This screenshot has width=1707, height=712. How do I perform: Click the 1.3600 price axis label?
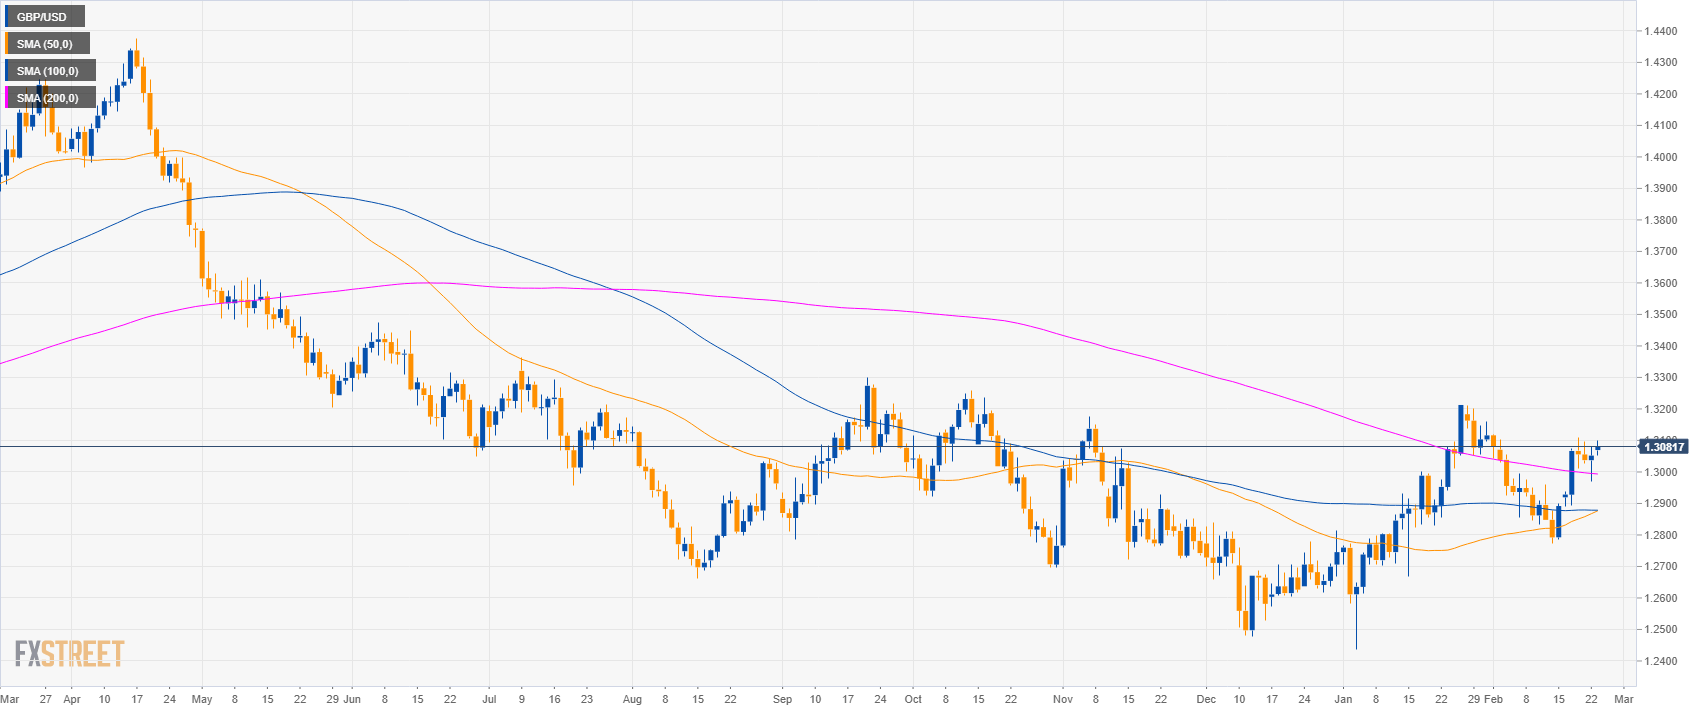(1661, 284)
